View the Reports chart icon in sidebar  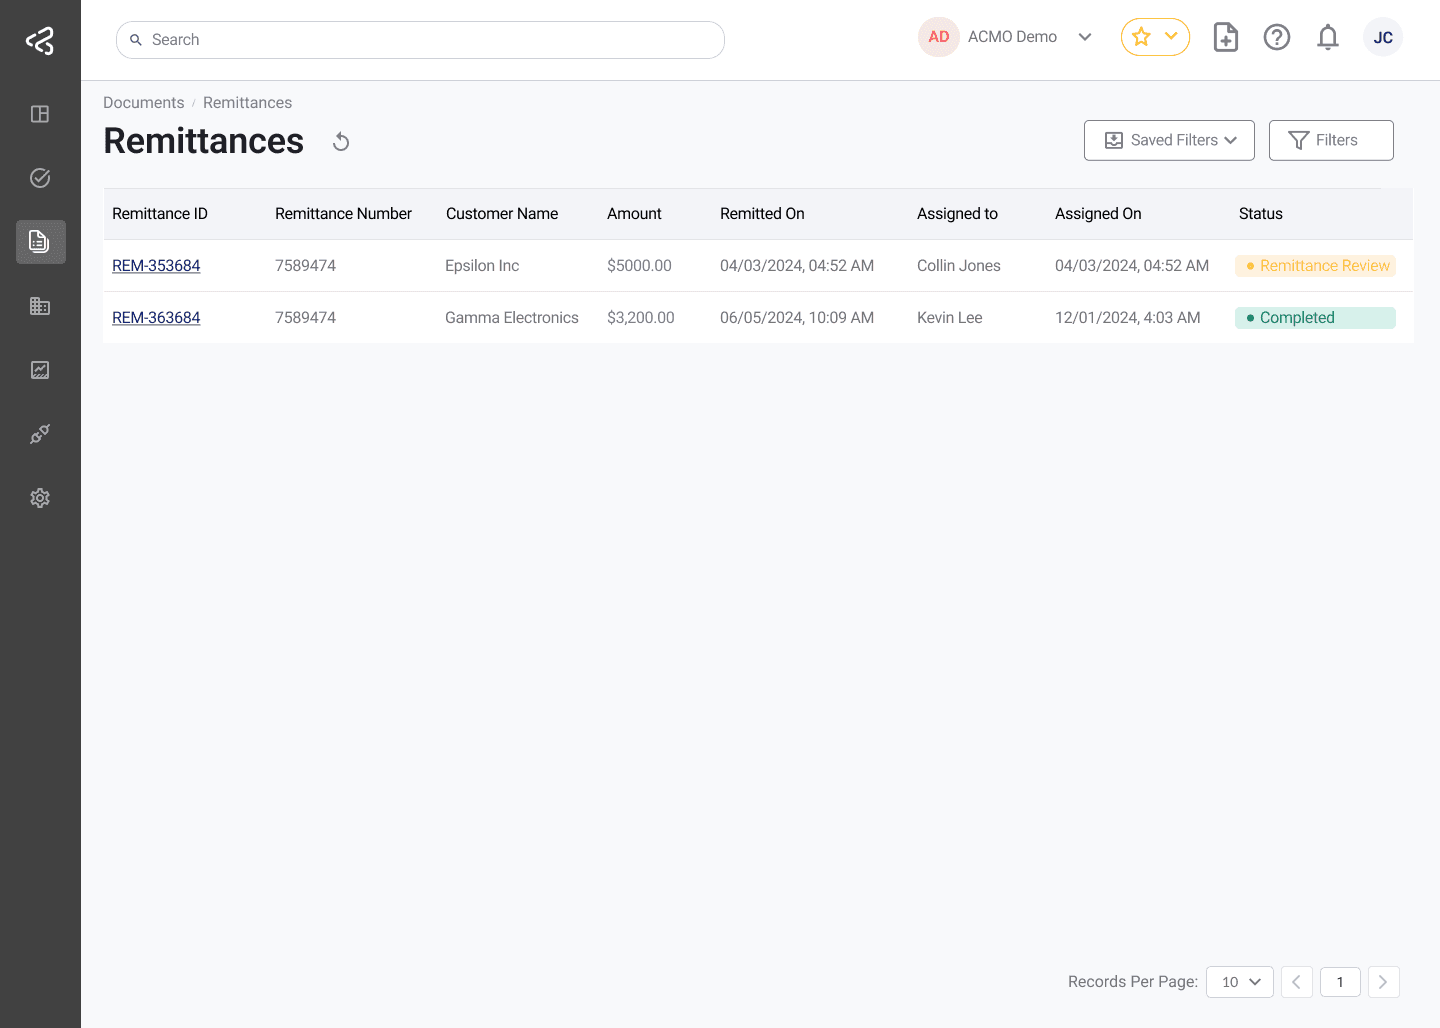pyautogui.click(x=40, y=370)
